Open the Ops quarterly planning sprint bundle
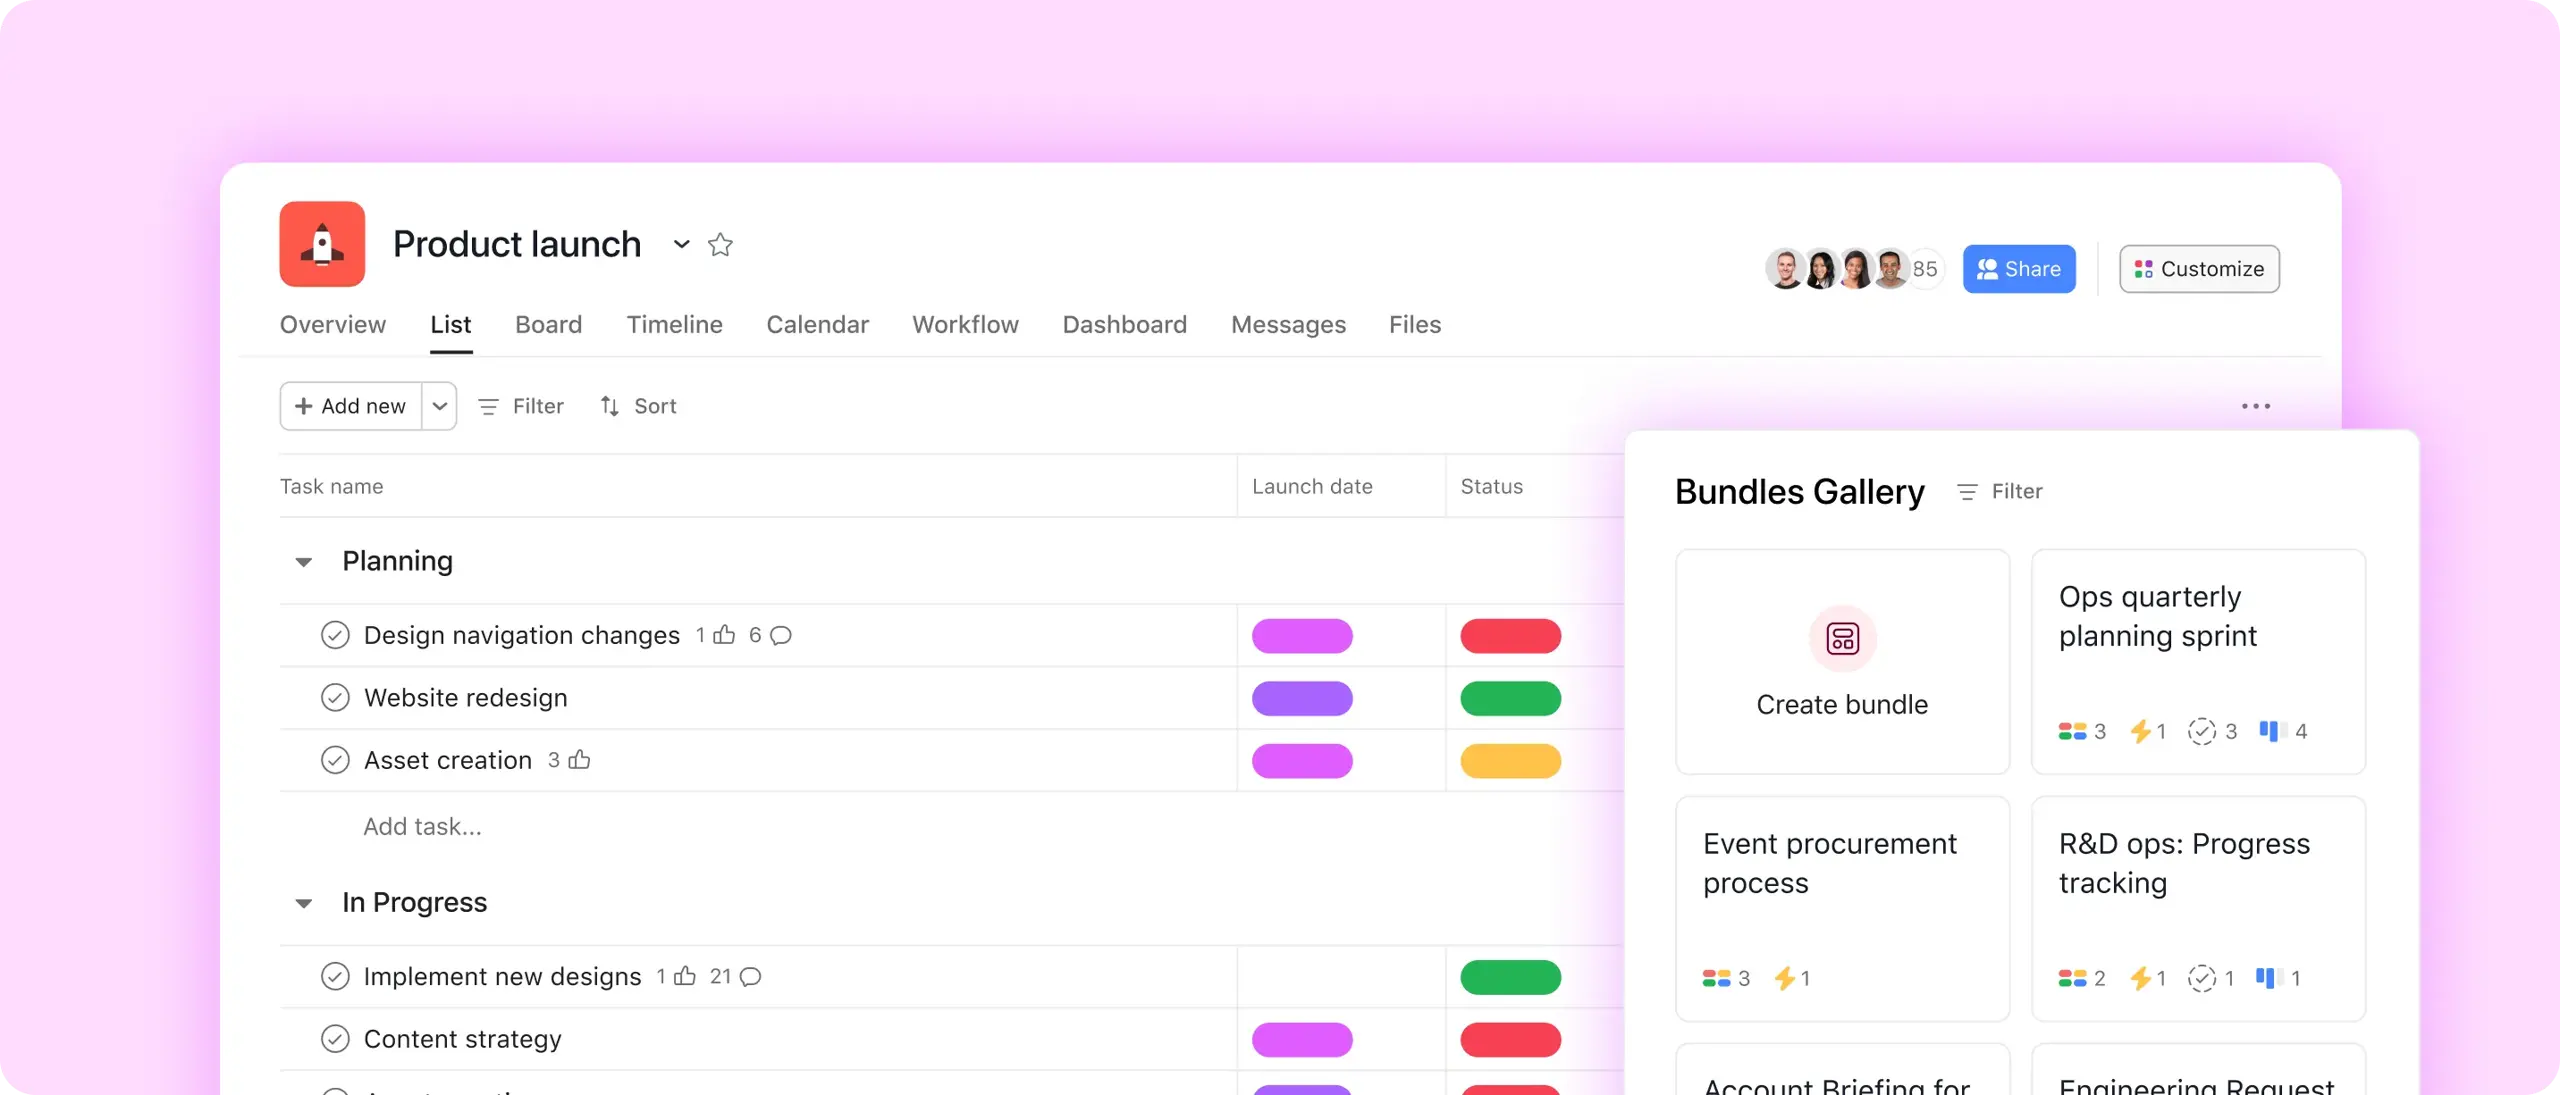The image size is (2560, 1095). 2198,661
